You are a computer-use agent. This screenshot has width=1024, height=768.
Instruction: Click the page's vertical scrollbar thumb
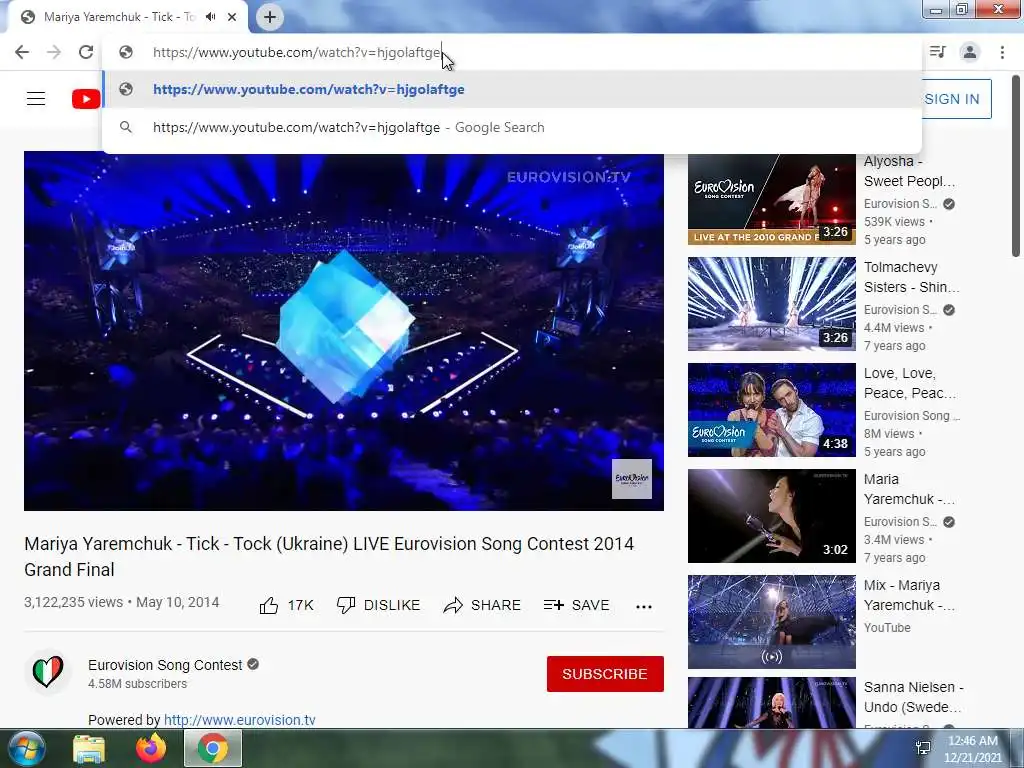coord(1016,167)
